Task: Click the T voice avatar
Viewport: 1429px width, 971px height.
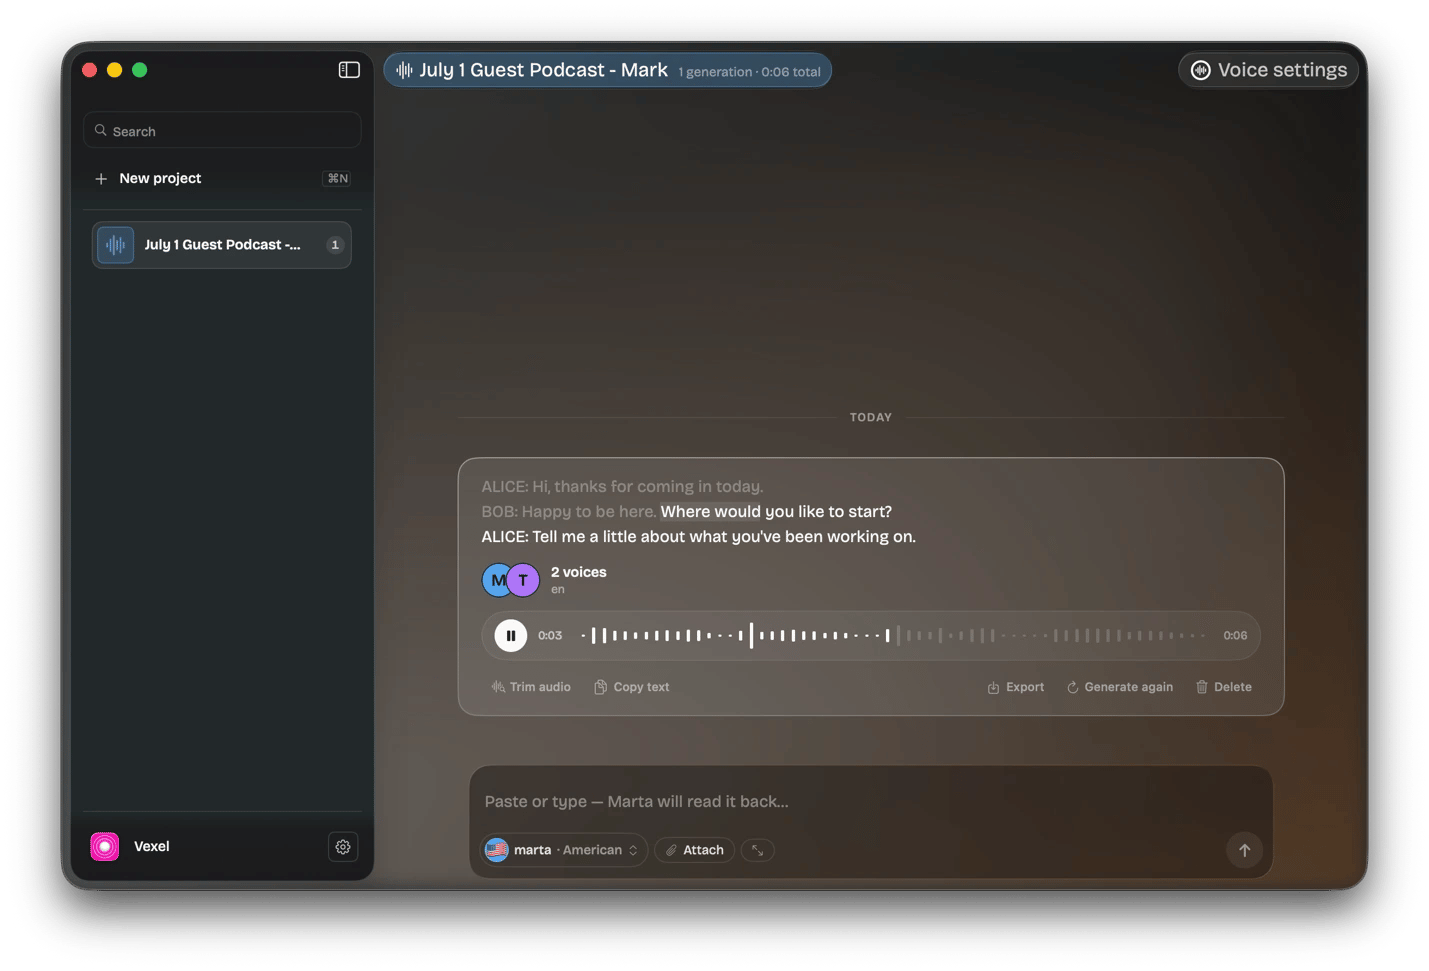Action: (x=524, y=580)
